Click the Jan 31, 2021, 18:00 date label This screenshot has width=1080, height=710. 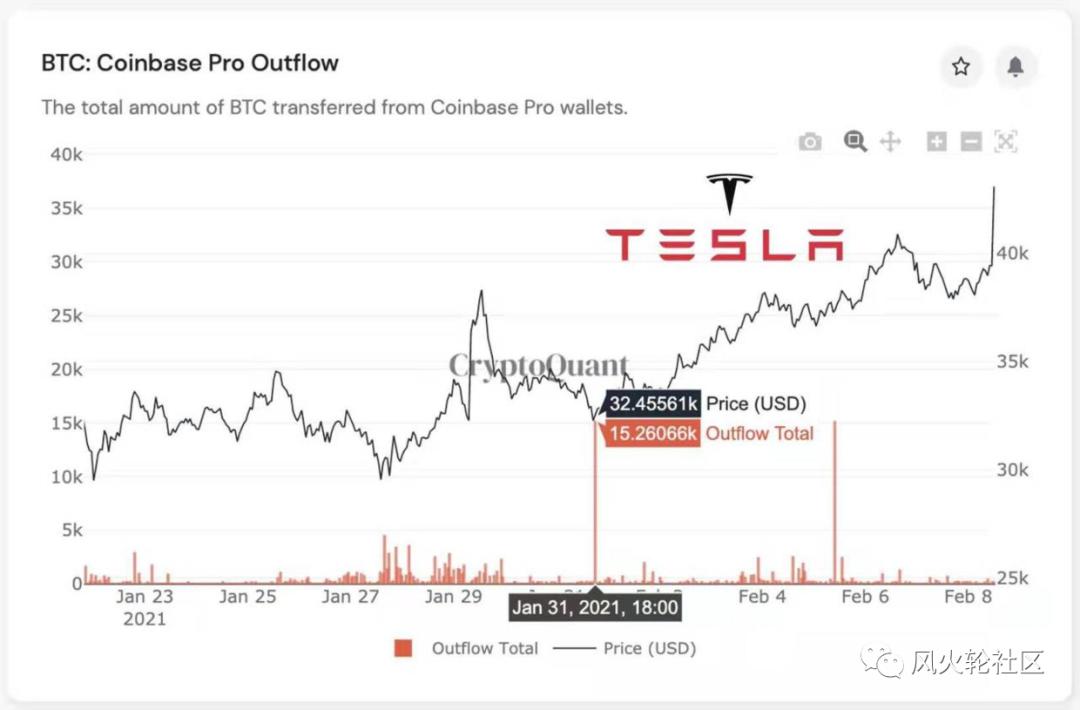pyautogui.click(x=595, y=607)
